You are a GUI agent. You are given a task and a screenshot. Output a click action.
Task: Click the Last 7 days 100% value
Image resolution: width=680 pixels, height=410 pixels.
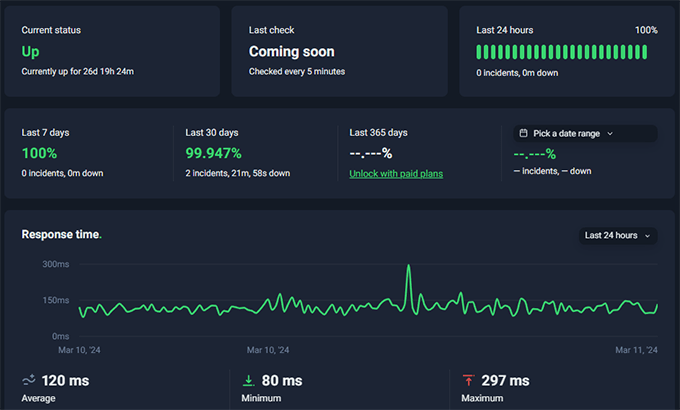pyautogui.click(x=39, y=153)
